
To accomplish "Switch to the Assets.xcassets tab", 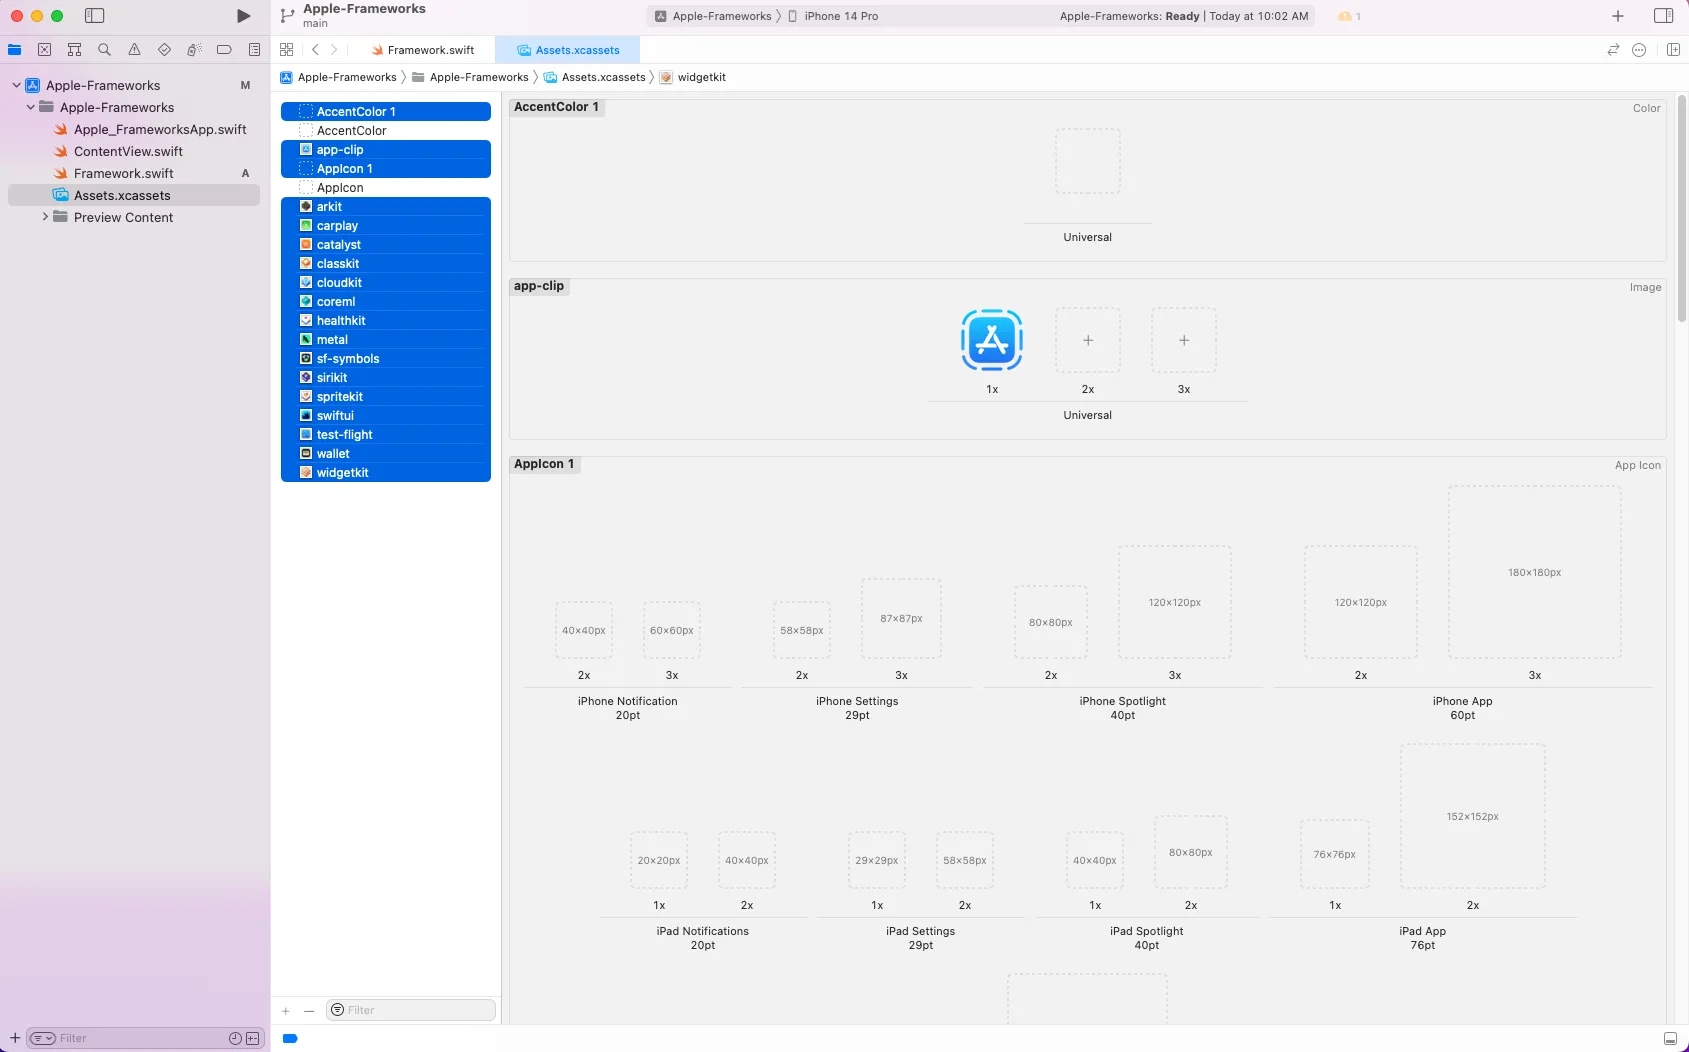I will 569,50.
